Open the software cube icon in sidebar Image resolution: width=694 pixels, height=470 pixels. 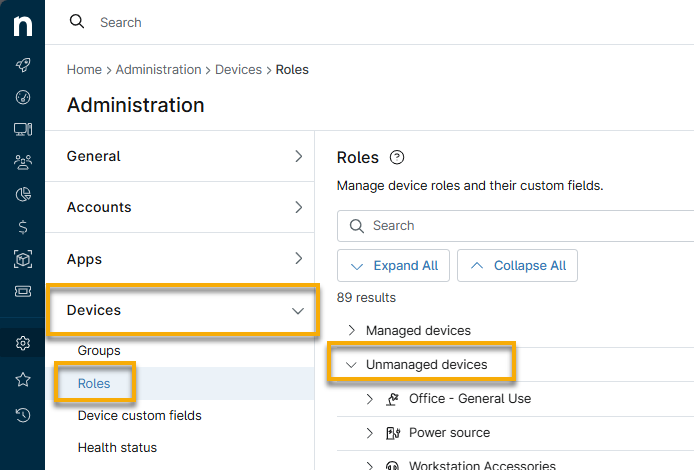coord(23,259)
